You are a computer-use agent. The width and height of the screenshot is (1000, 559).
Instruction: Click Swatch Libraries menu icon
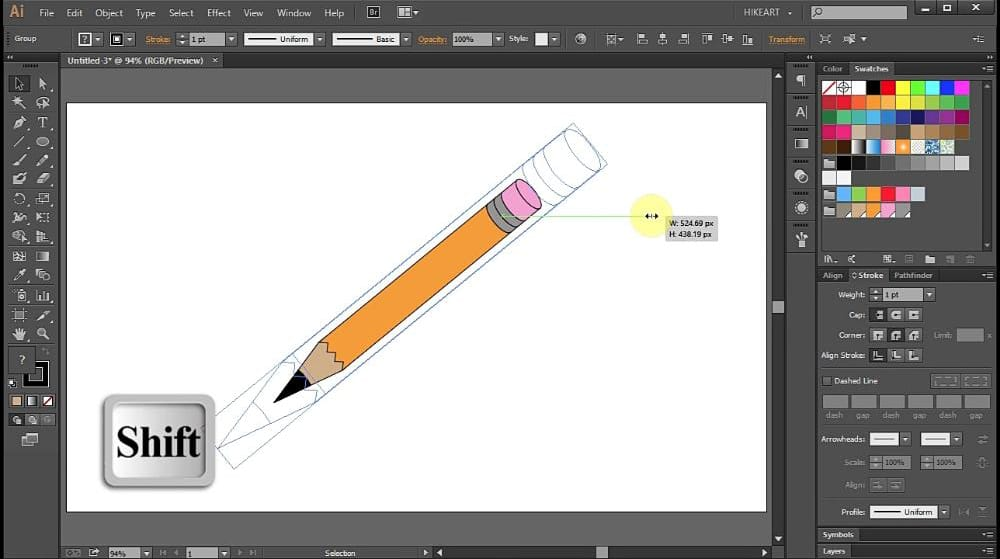830,259
